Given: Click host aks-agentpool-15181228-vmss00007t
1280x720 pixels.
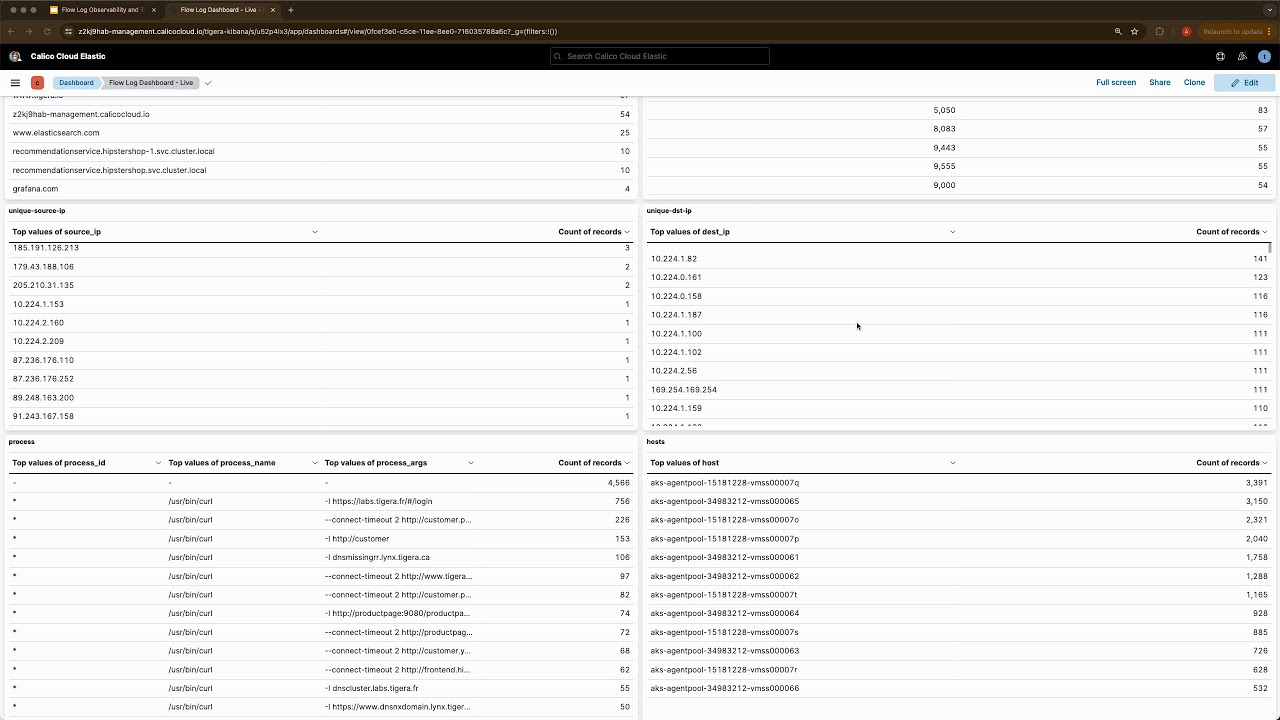Looking at the screenshot, I should coord(723,595).
